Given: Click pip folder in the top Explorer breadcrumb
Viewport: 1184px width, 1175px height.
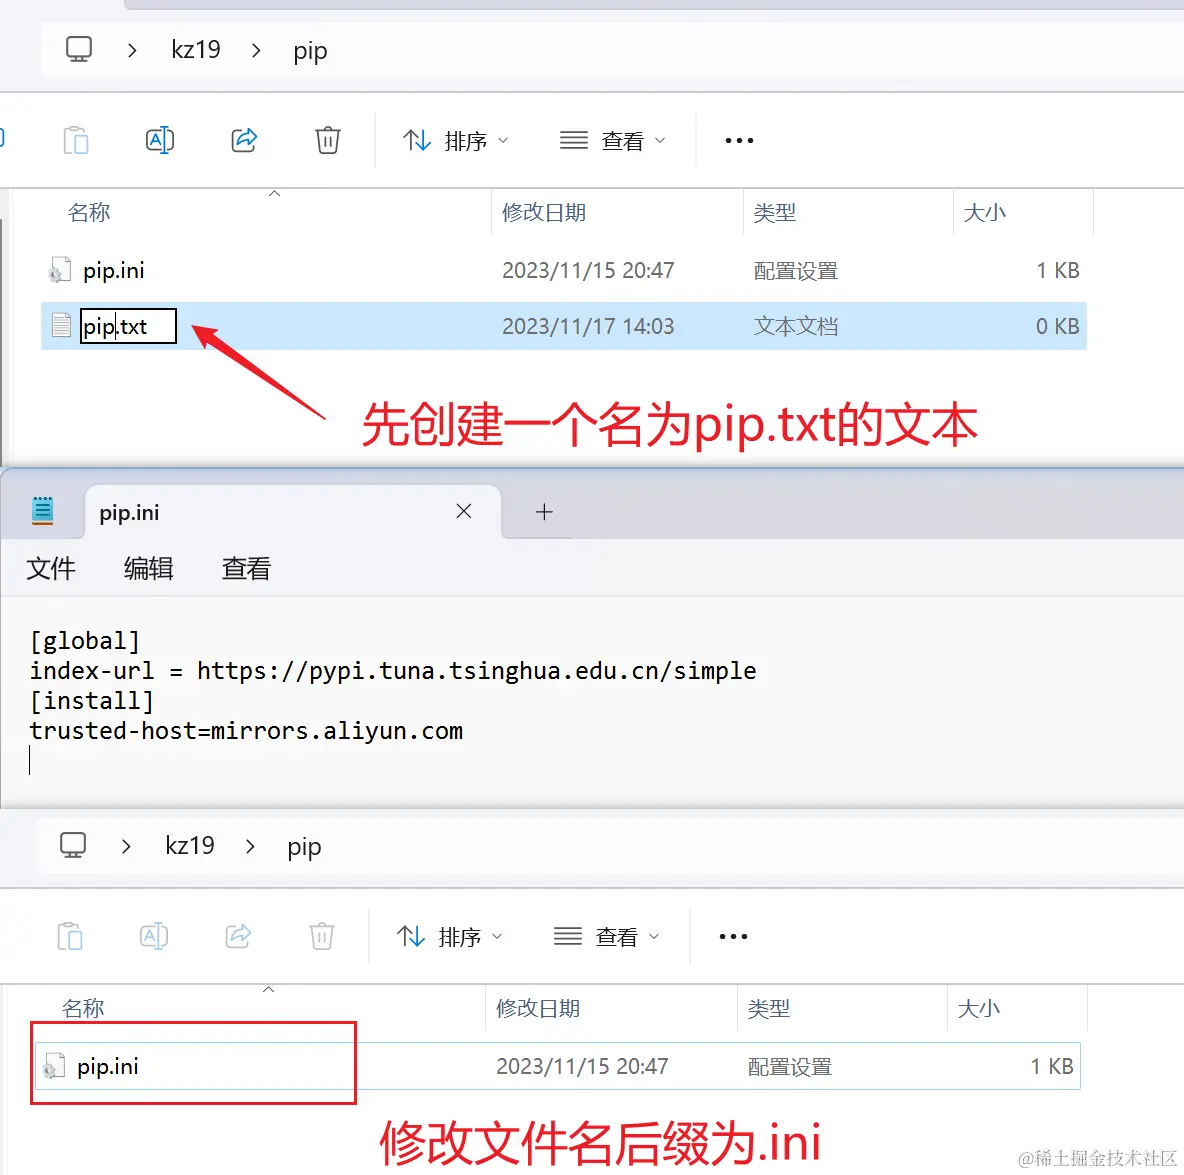Looking at the screenshot, I should pyautogui.click(x=310, y=51).
